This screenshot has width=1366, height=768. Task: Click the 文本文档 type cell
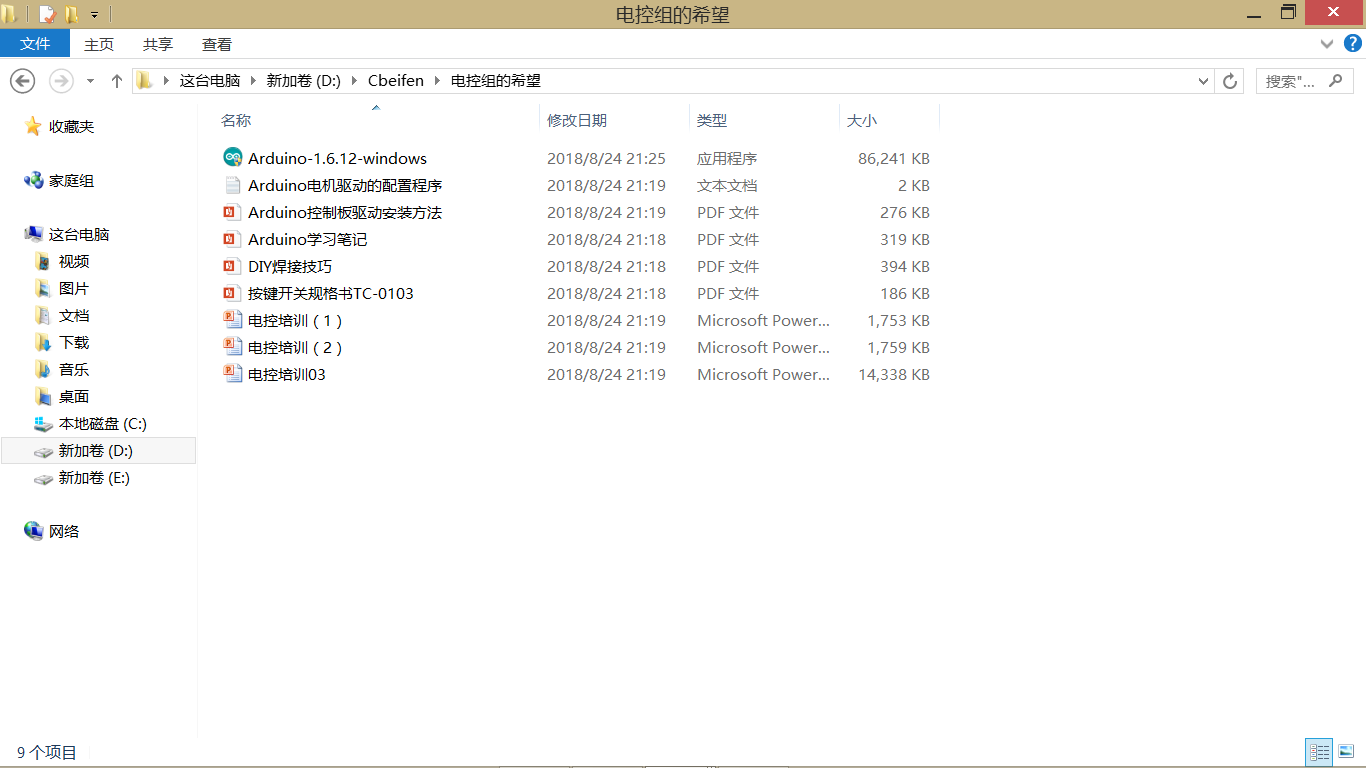click(x=727, y=185)
